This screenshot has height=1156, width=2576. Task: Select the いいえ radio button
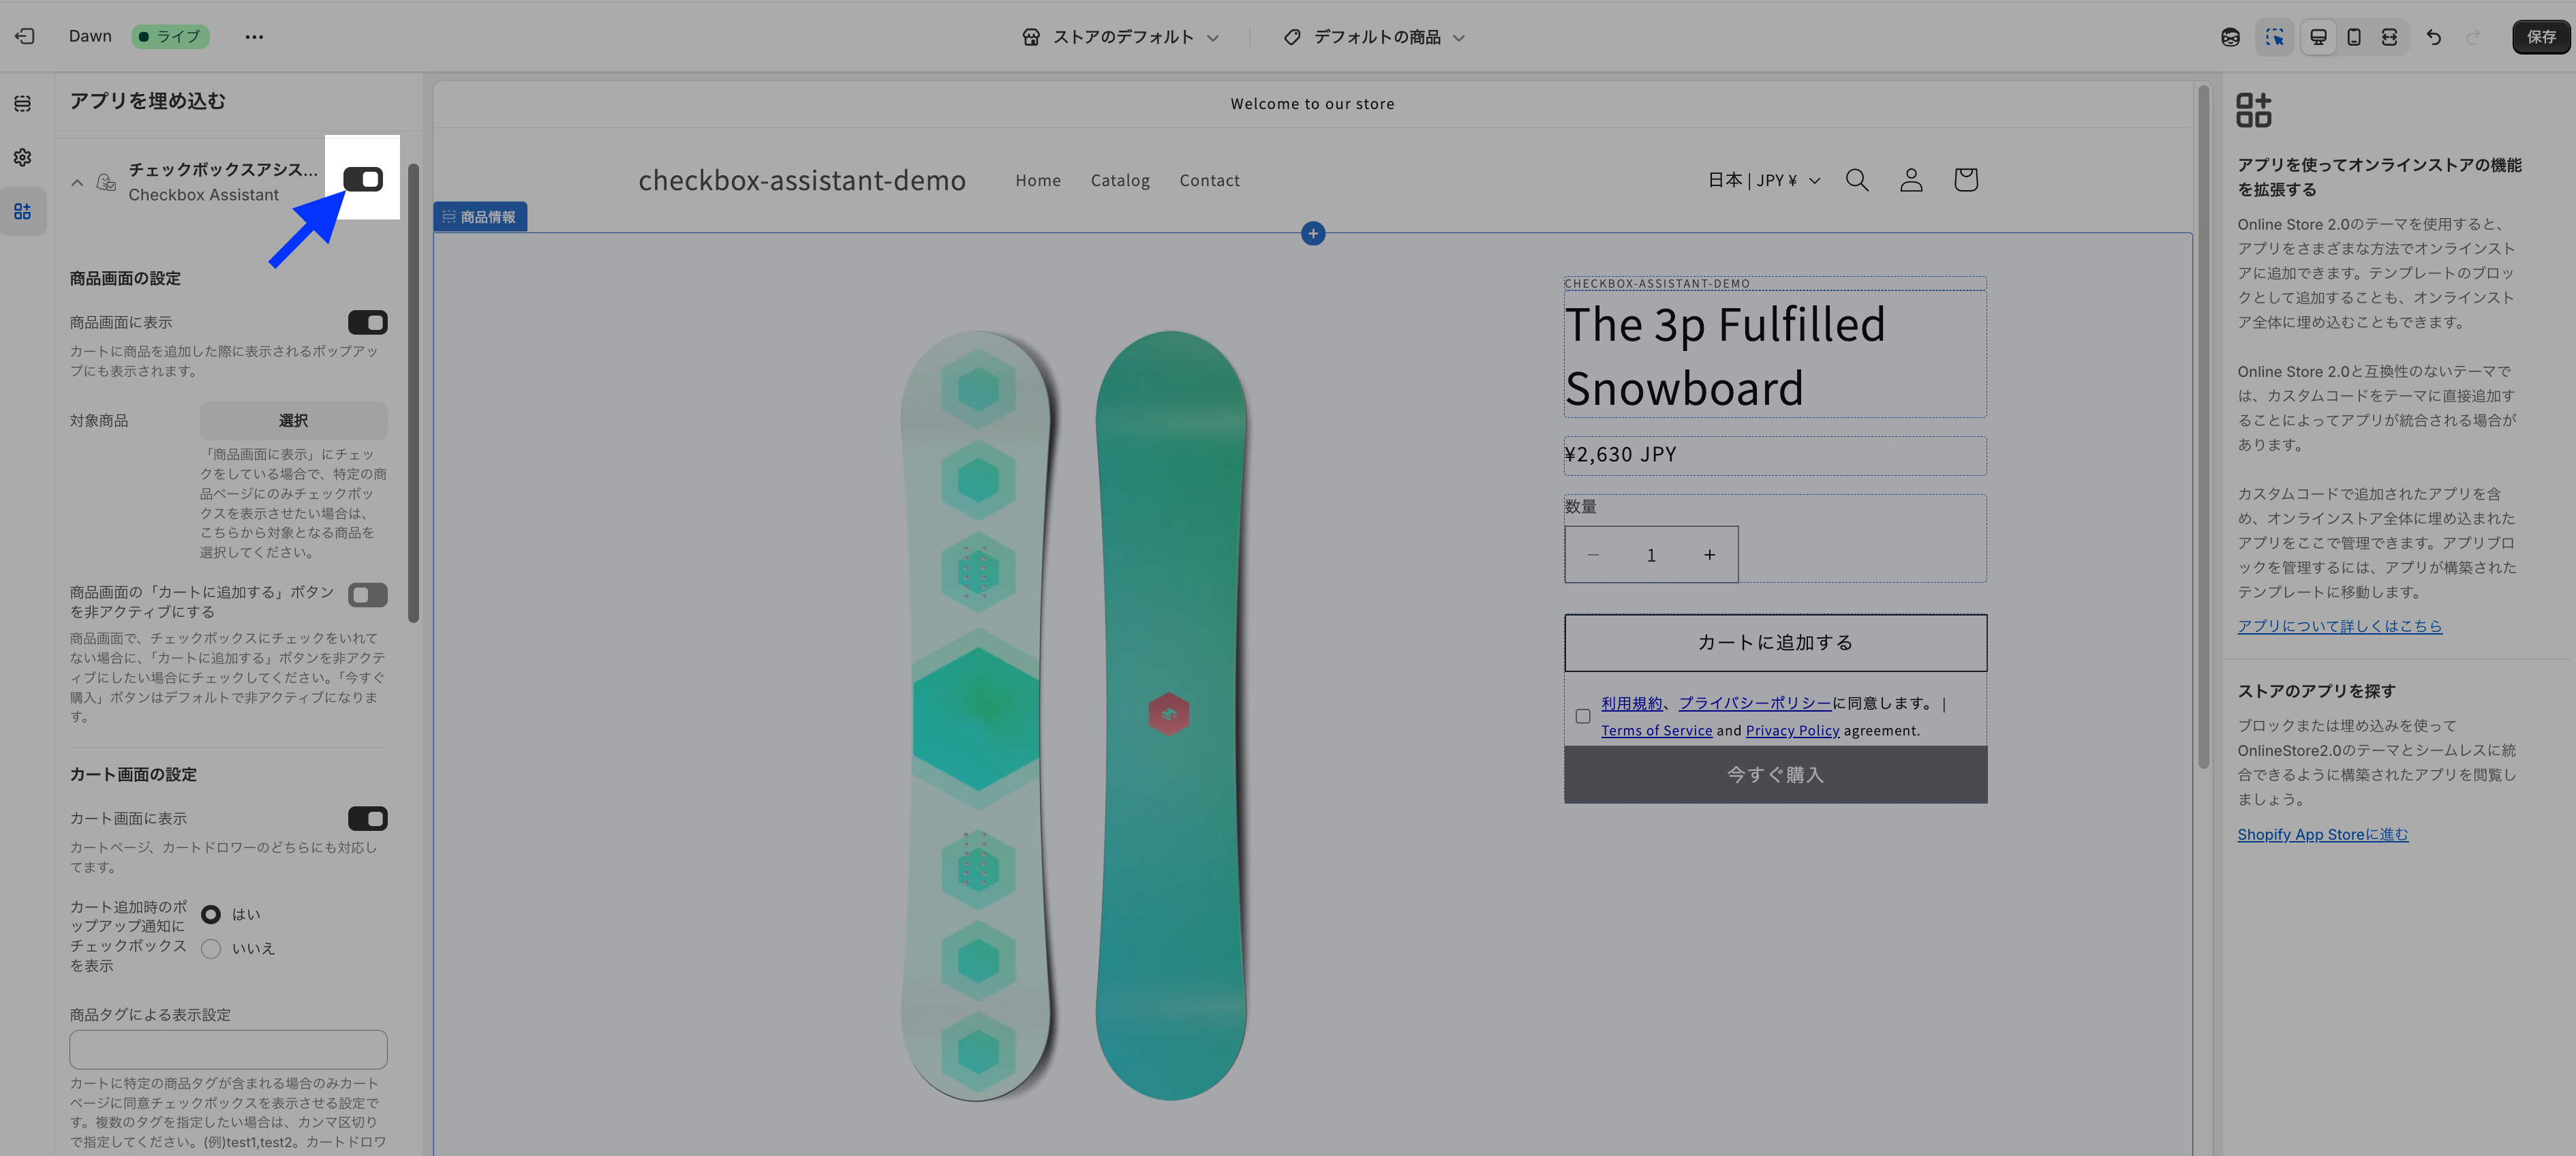point(211,949)
